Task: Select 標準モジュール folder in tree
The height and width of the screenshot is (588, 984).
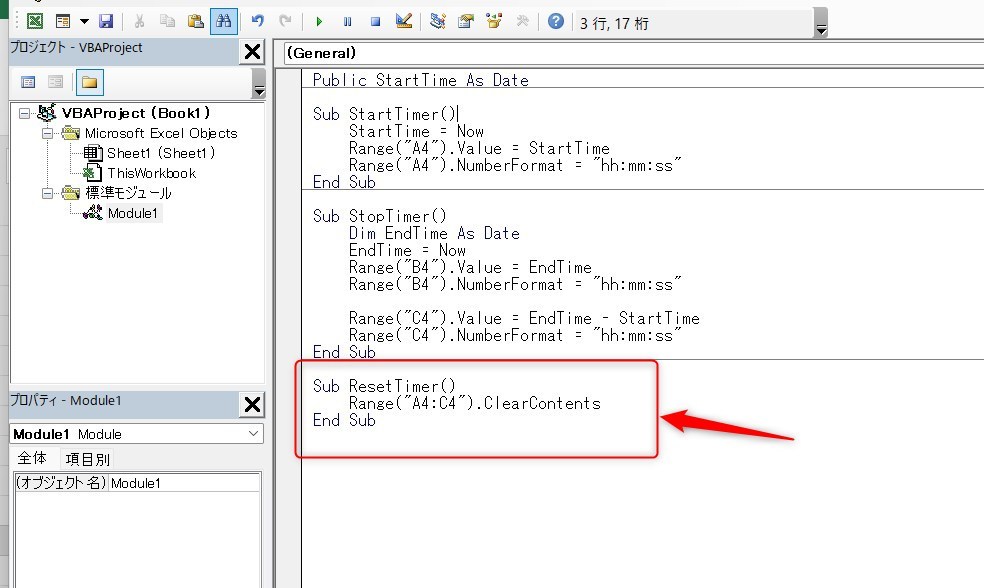Action: (x=128, y=193)
